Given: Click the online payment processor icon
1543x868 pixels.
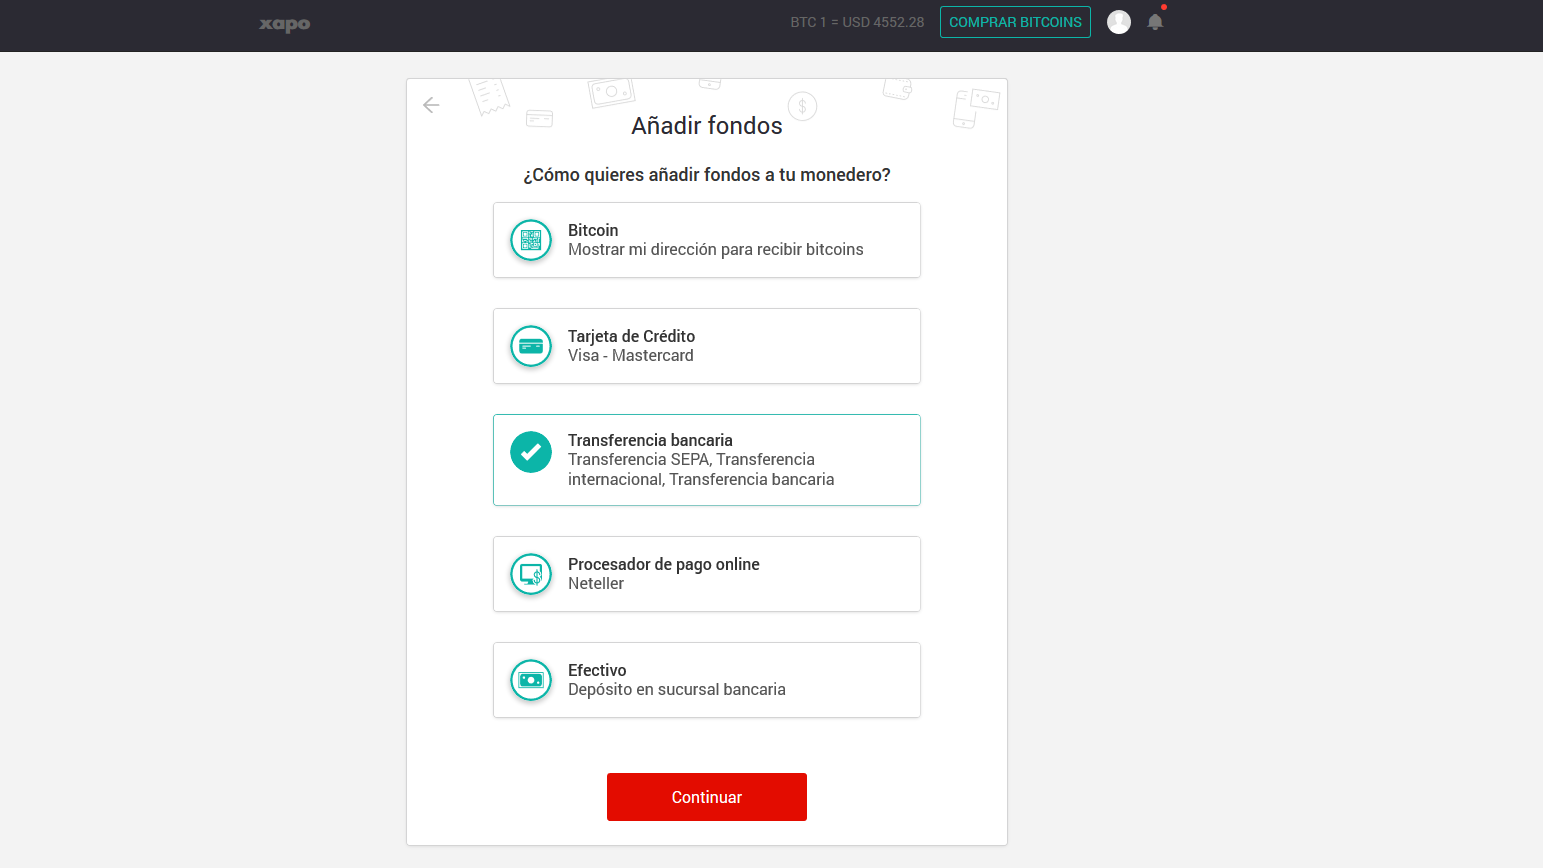Looking at the screenshot, I should [x=531, y=574].
